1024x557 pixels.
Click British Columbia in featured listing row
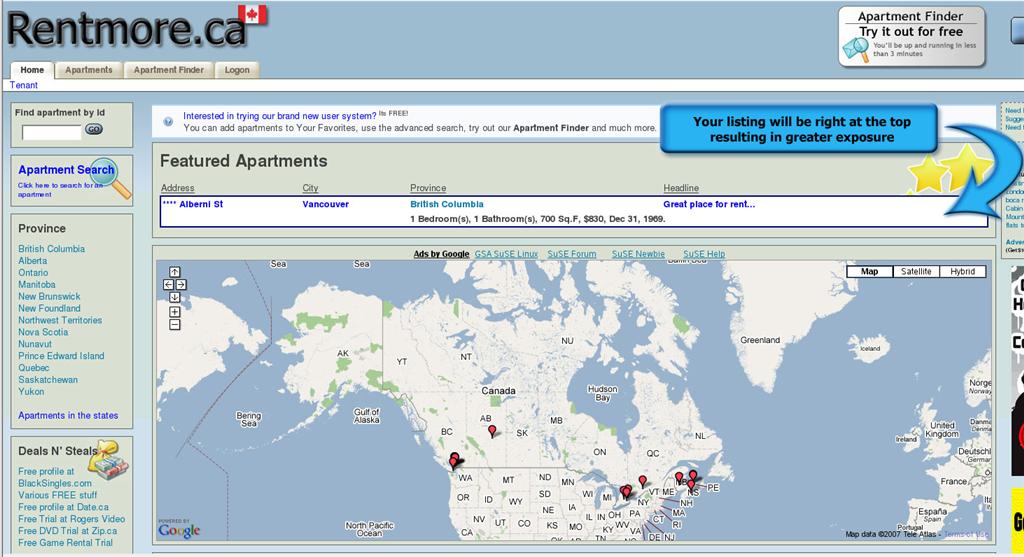[x=447, y=204]
